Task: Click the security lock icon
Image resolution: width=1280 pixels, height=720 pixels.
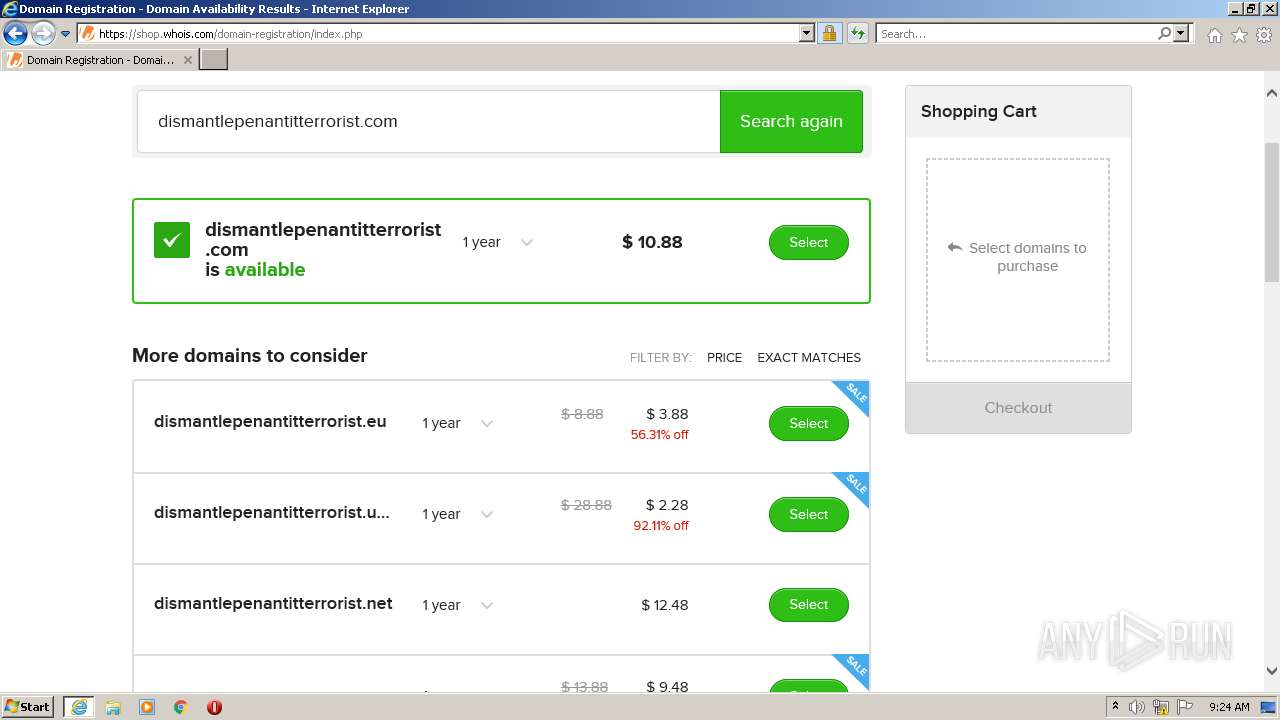Action: coord(829,33)
